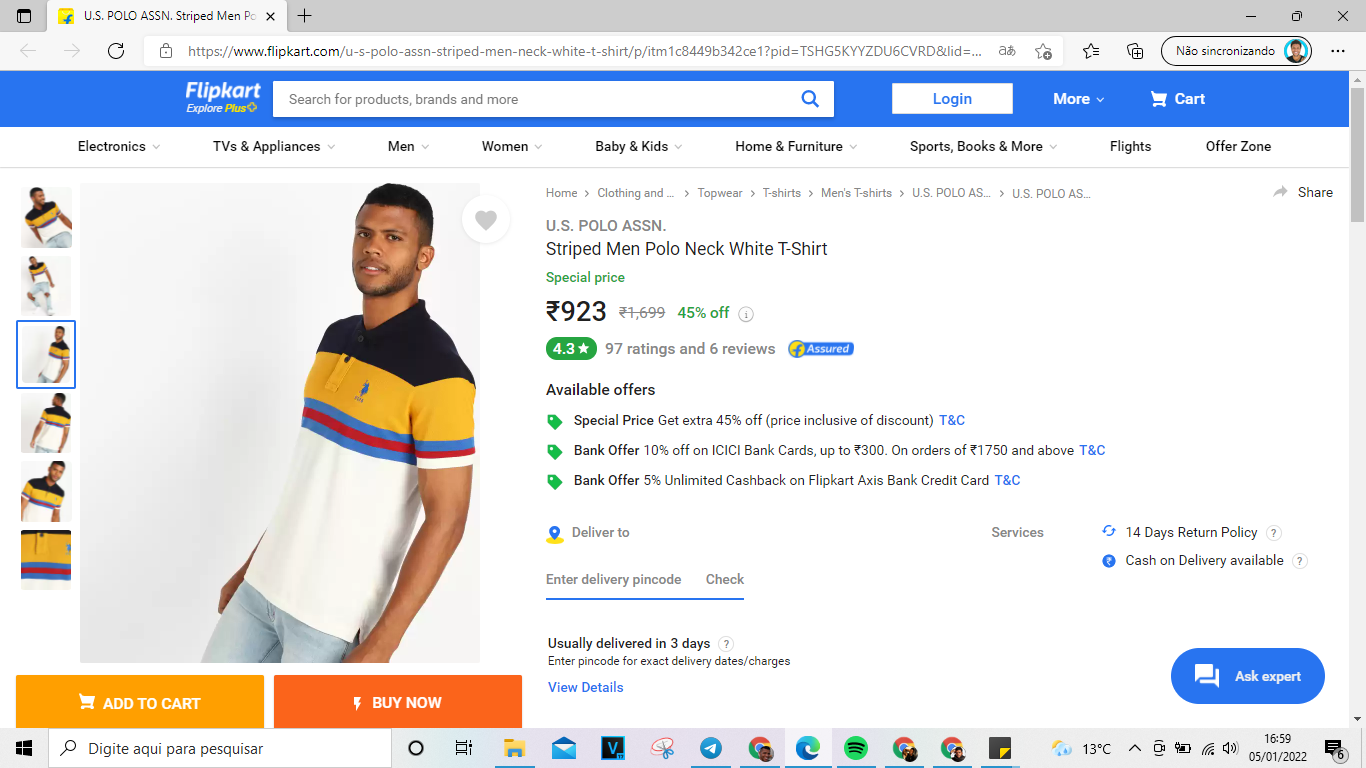The height and width of the screenshot is (768, 1366).
Task: Open the View Details link
Action: coord(586,687)
